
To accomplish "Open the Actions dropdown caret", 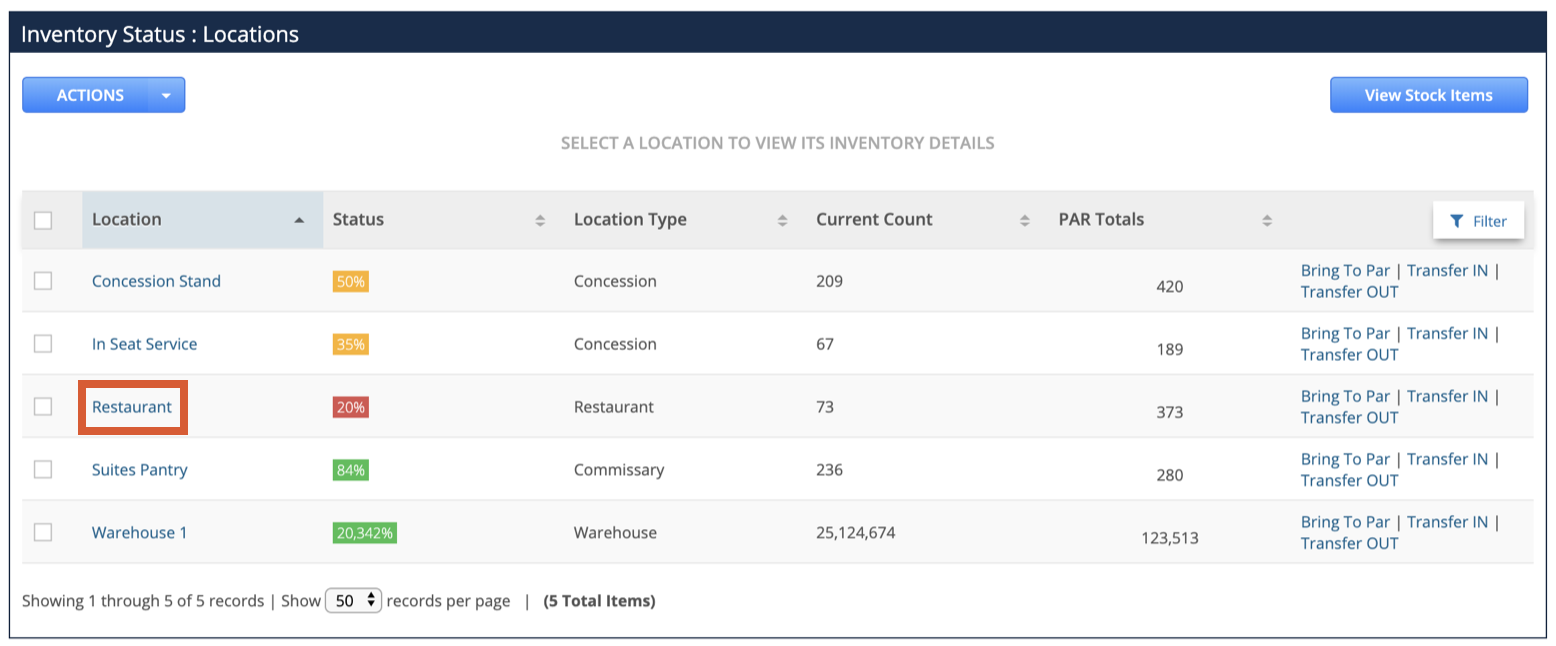I will pos(167,94).
